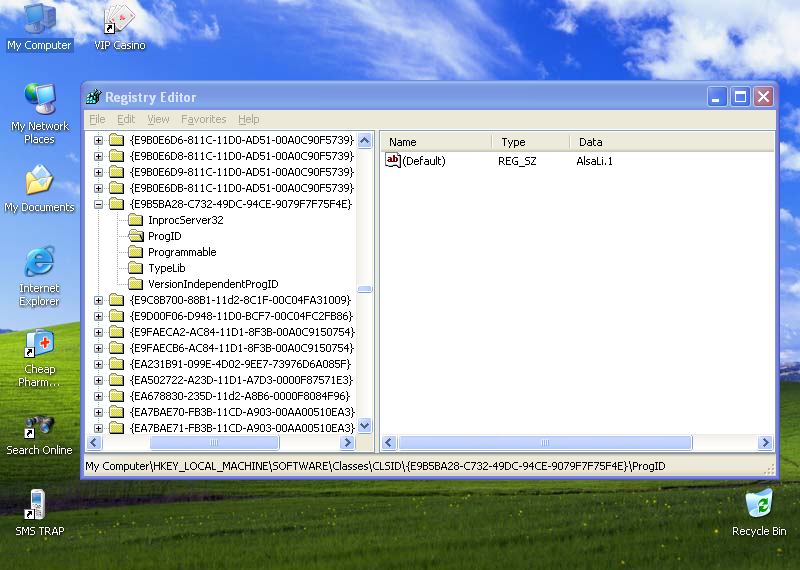Click folder icon of {EA678830-235D-11d2-A8B6-0000F8084F96}
Screen dimensions: 800x570
coord(117,396)
